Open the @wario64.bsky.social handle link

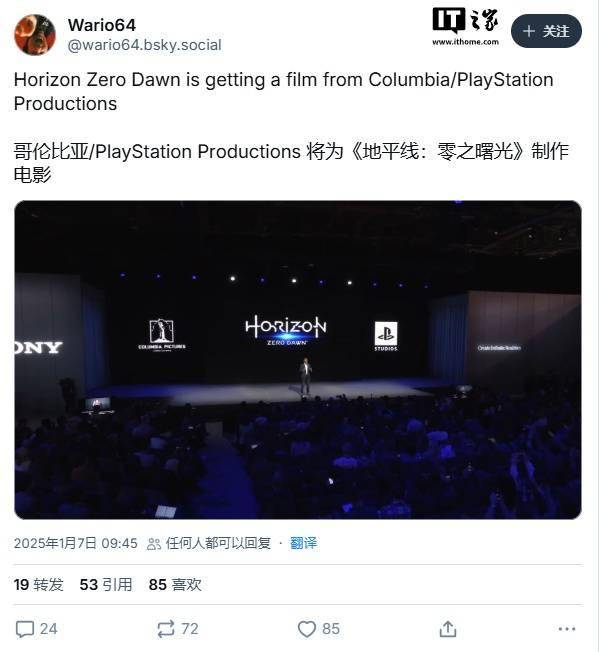coord(144,45)
